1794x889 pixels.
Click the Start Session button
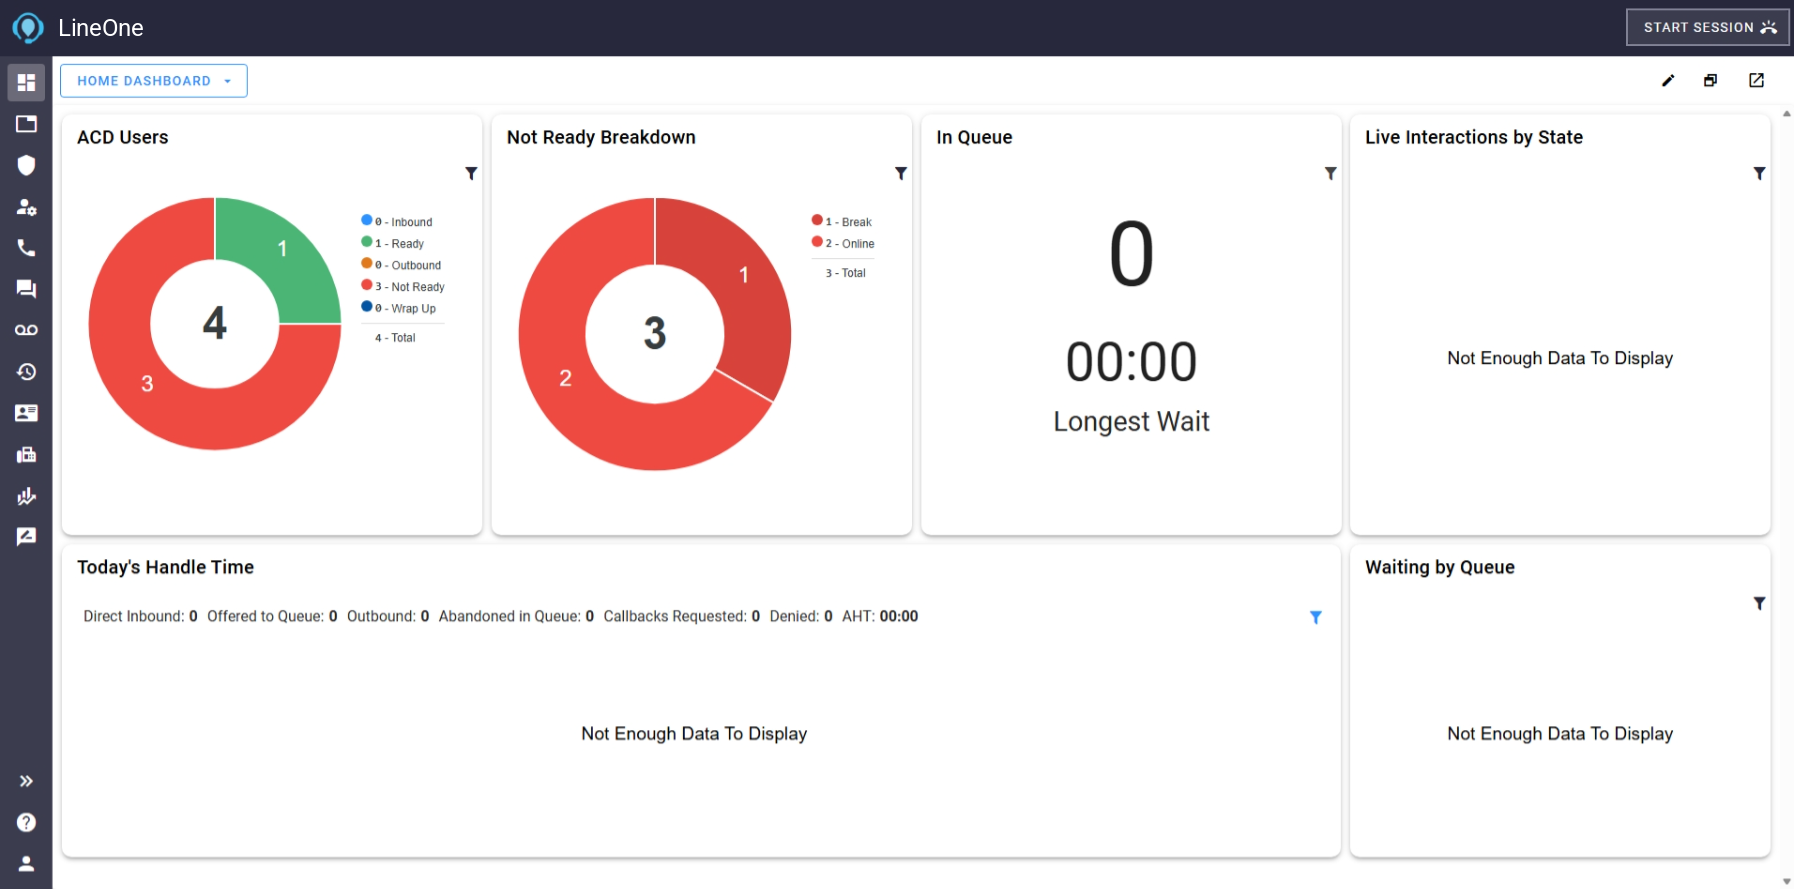point(1708,27)
